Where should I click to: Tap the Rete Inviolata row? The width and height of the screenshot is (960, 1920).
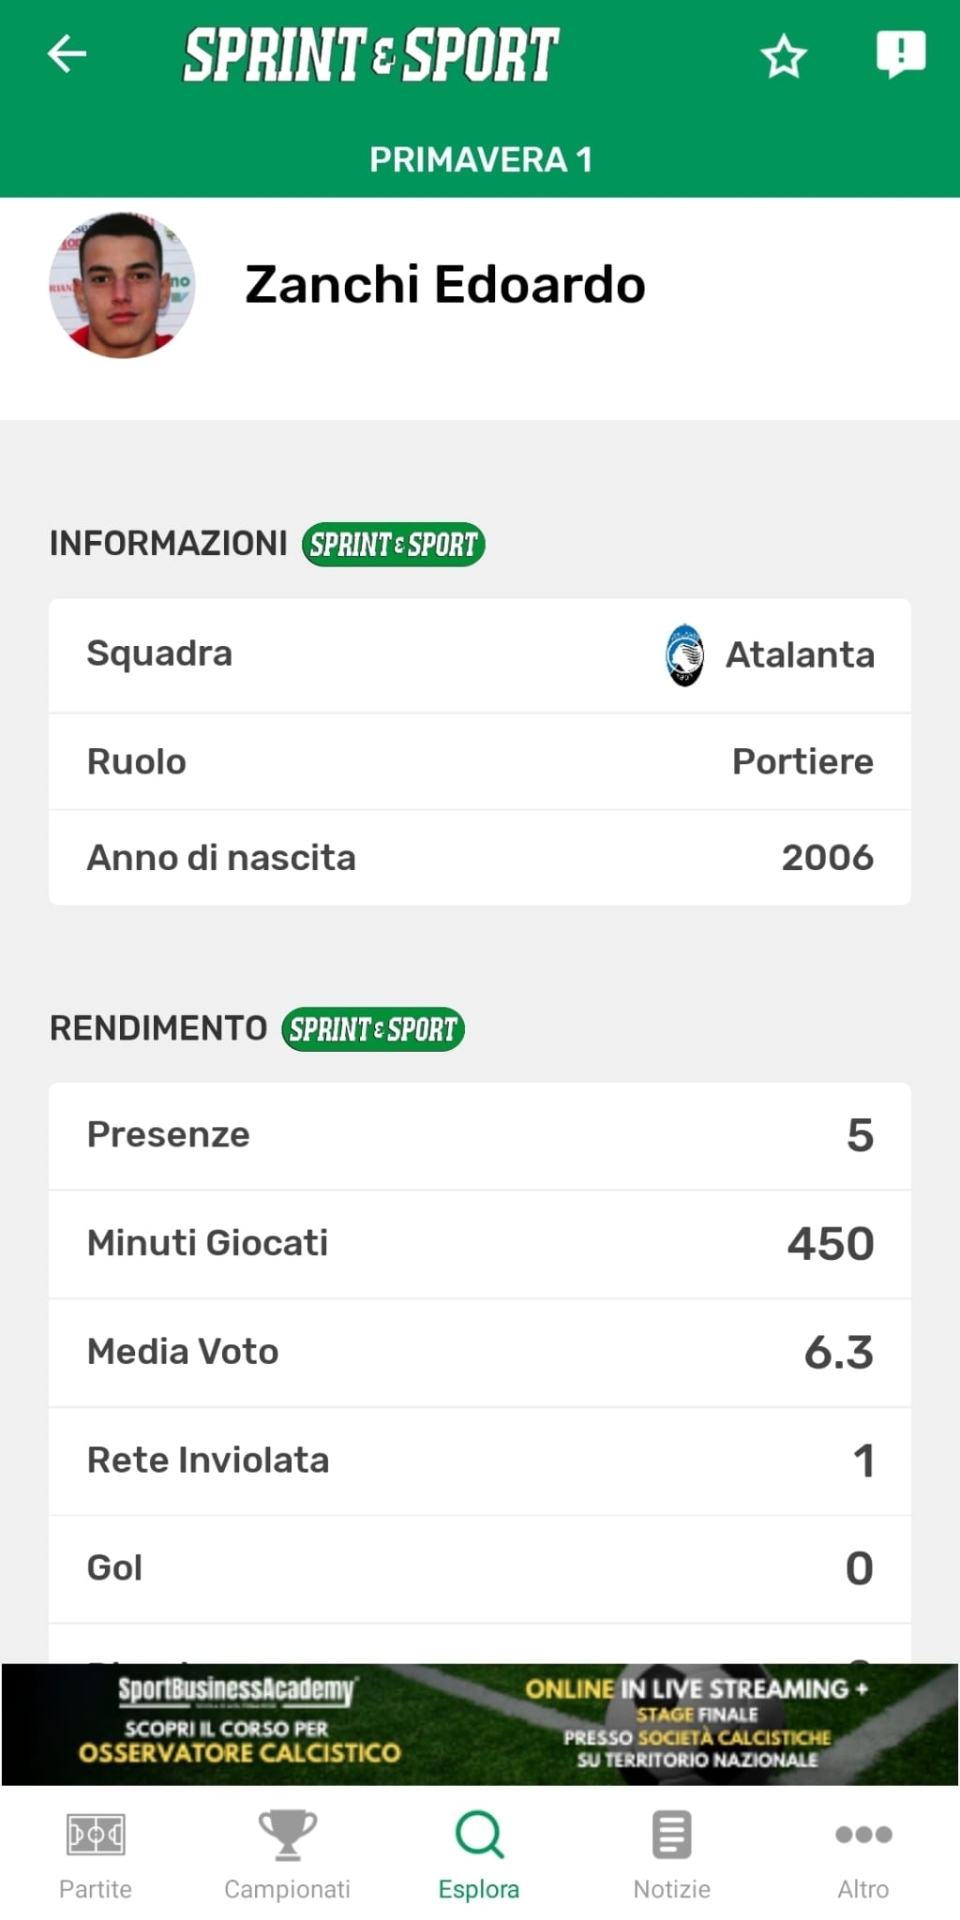480,1460
